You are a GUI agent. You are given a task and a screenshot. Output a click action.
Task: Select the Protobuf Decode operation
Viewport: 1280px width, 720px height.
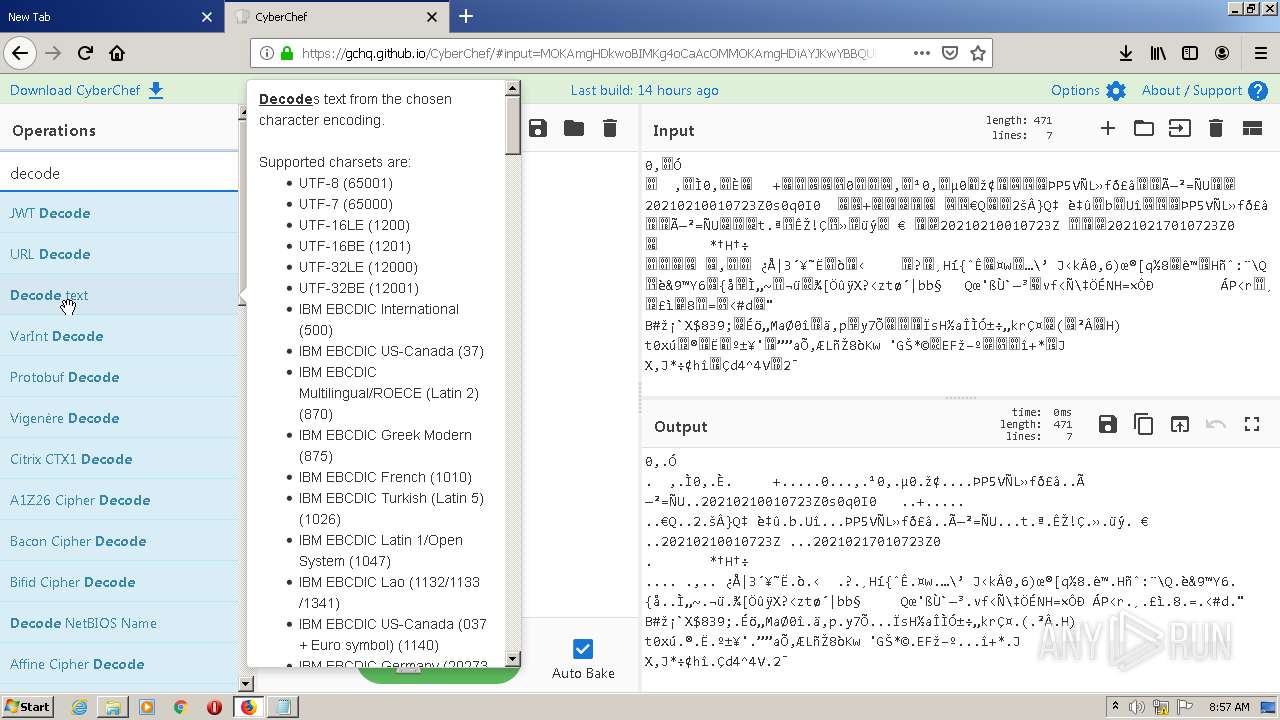[x=119, y=377]
